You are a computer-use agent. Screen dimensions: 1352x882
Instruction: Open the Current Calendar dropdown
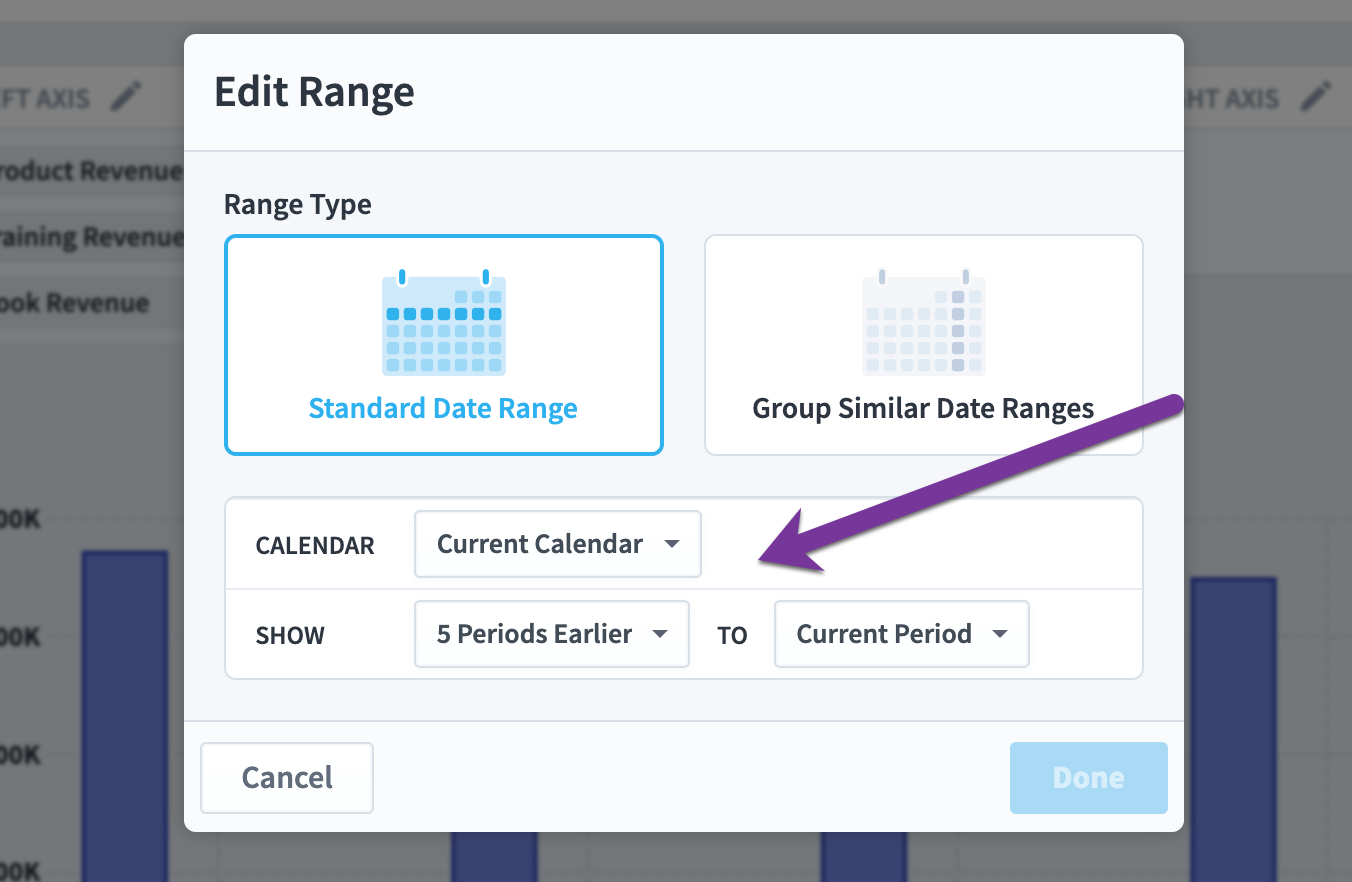pyautogui.click(x=558, y=544)
